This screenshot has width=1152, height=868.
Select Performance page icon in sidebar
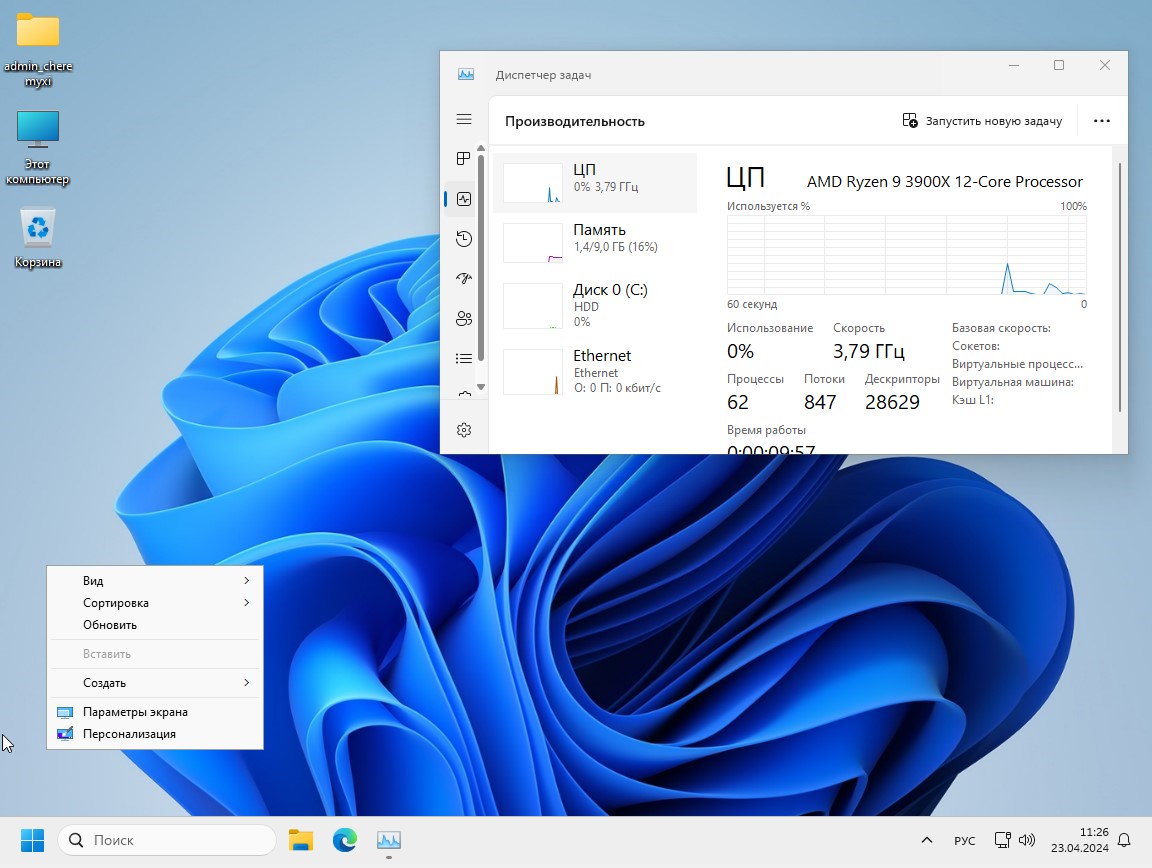tap(464, 199)
